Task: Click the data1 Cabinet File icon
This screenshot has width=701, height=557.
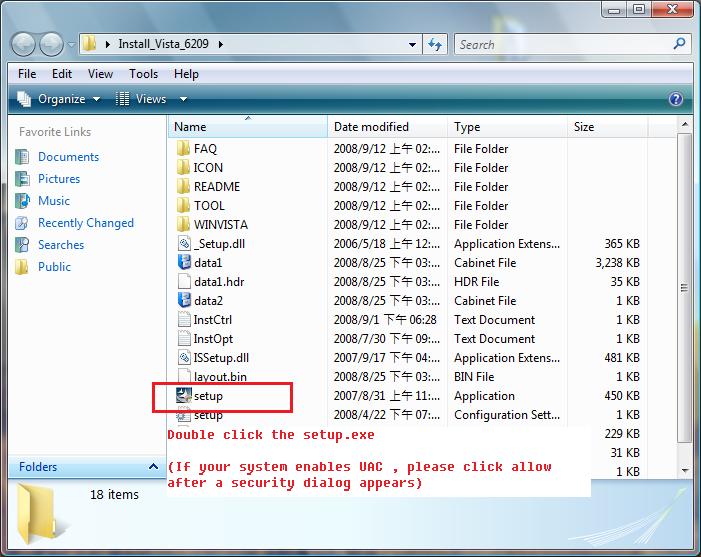Action: click(183, 263)
